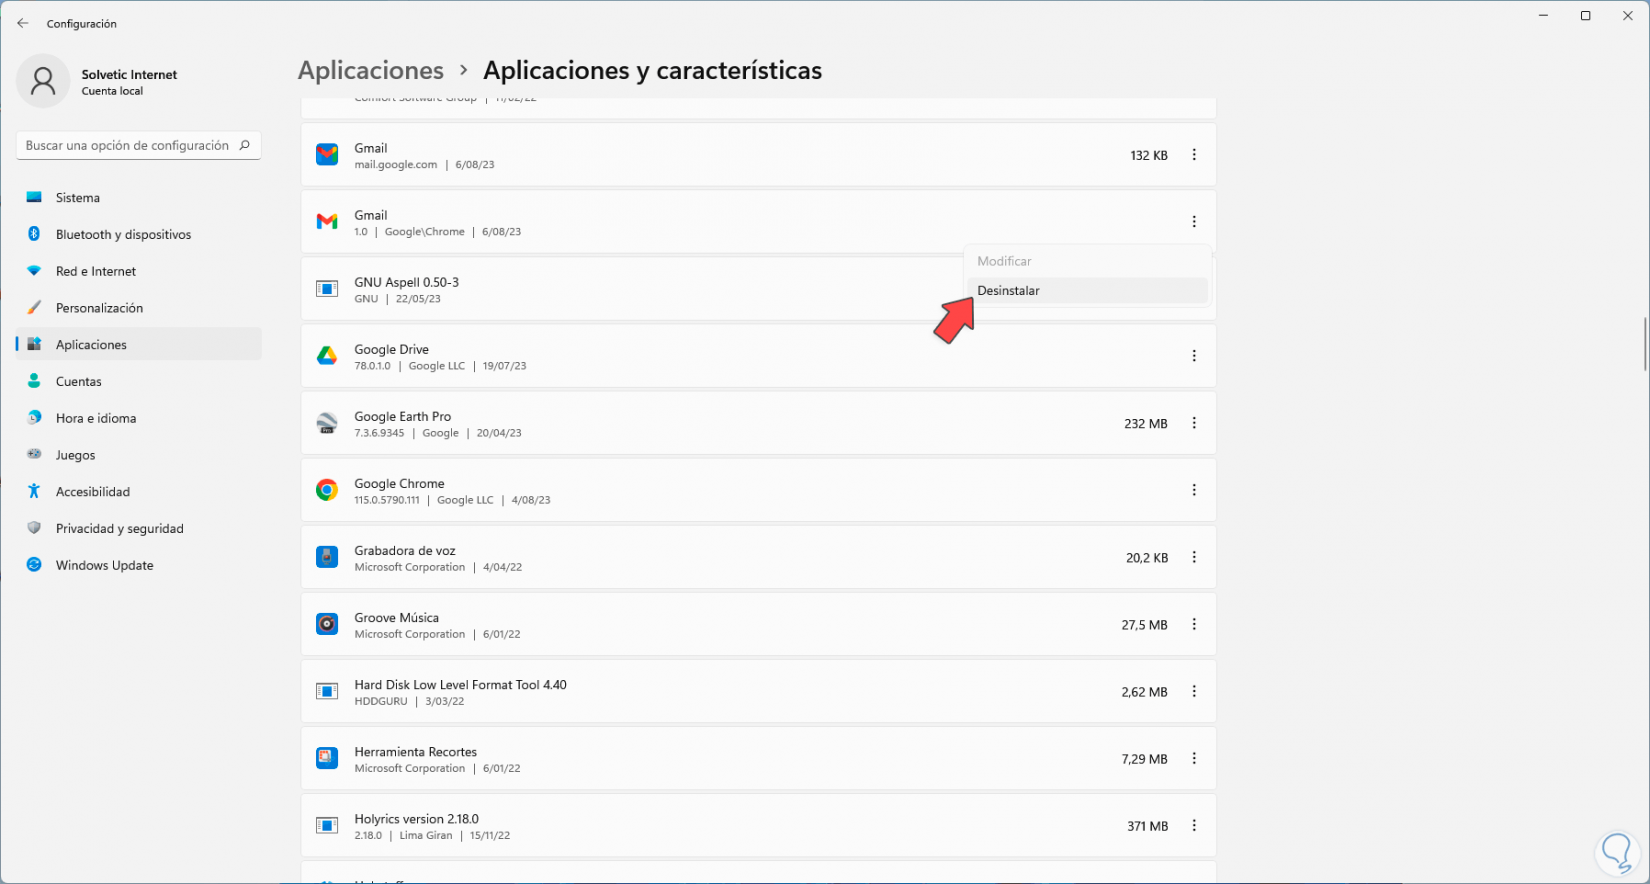Click the vertical scrollbar thumb
Image resolution: width=1650 pixels, height=884 pixels.
tap(1645, 344)
